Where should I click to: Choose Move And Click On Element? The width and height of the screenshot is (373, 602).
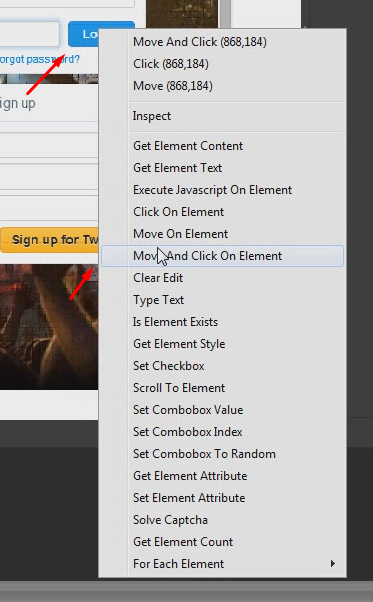tap(223, 256)
